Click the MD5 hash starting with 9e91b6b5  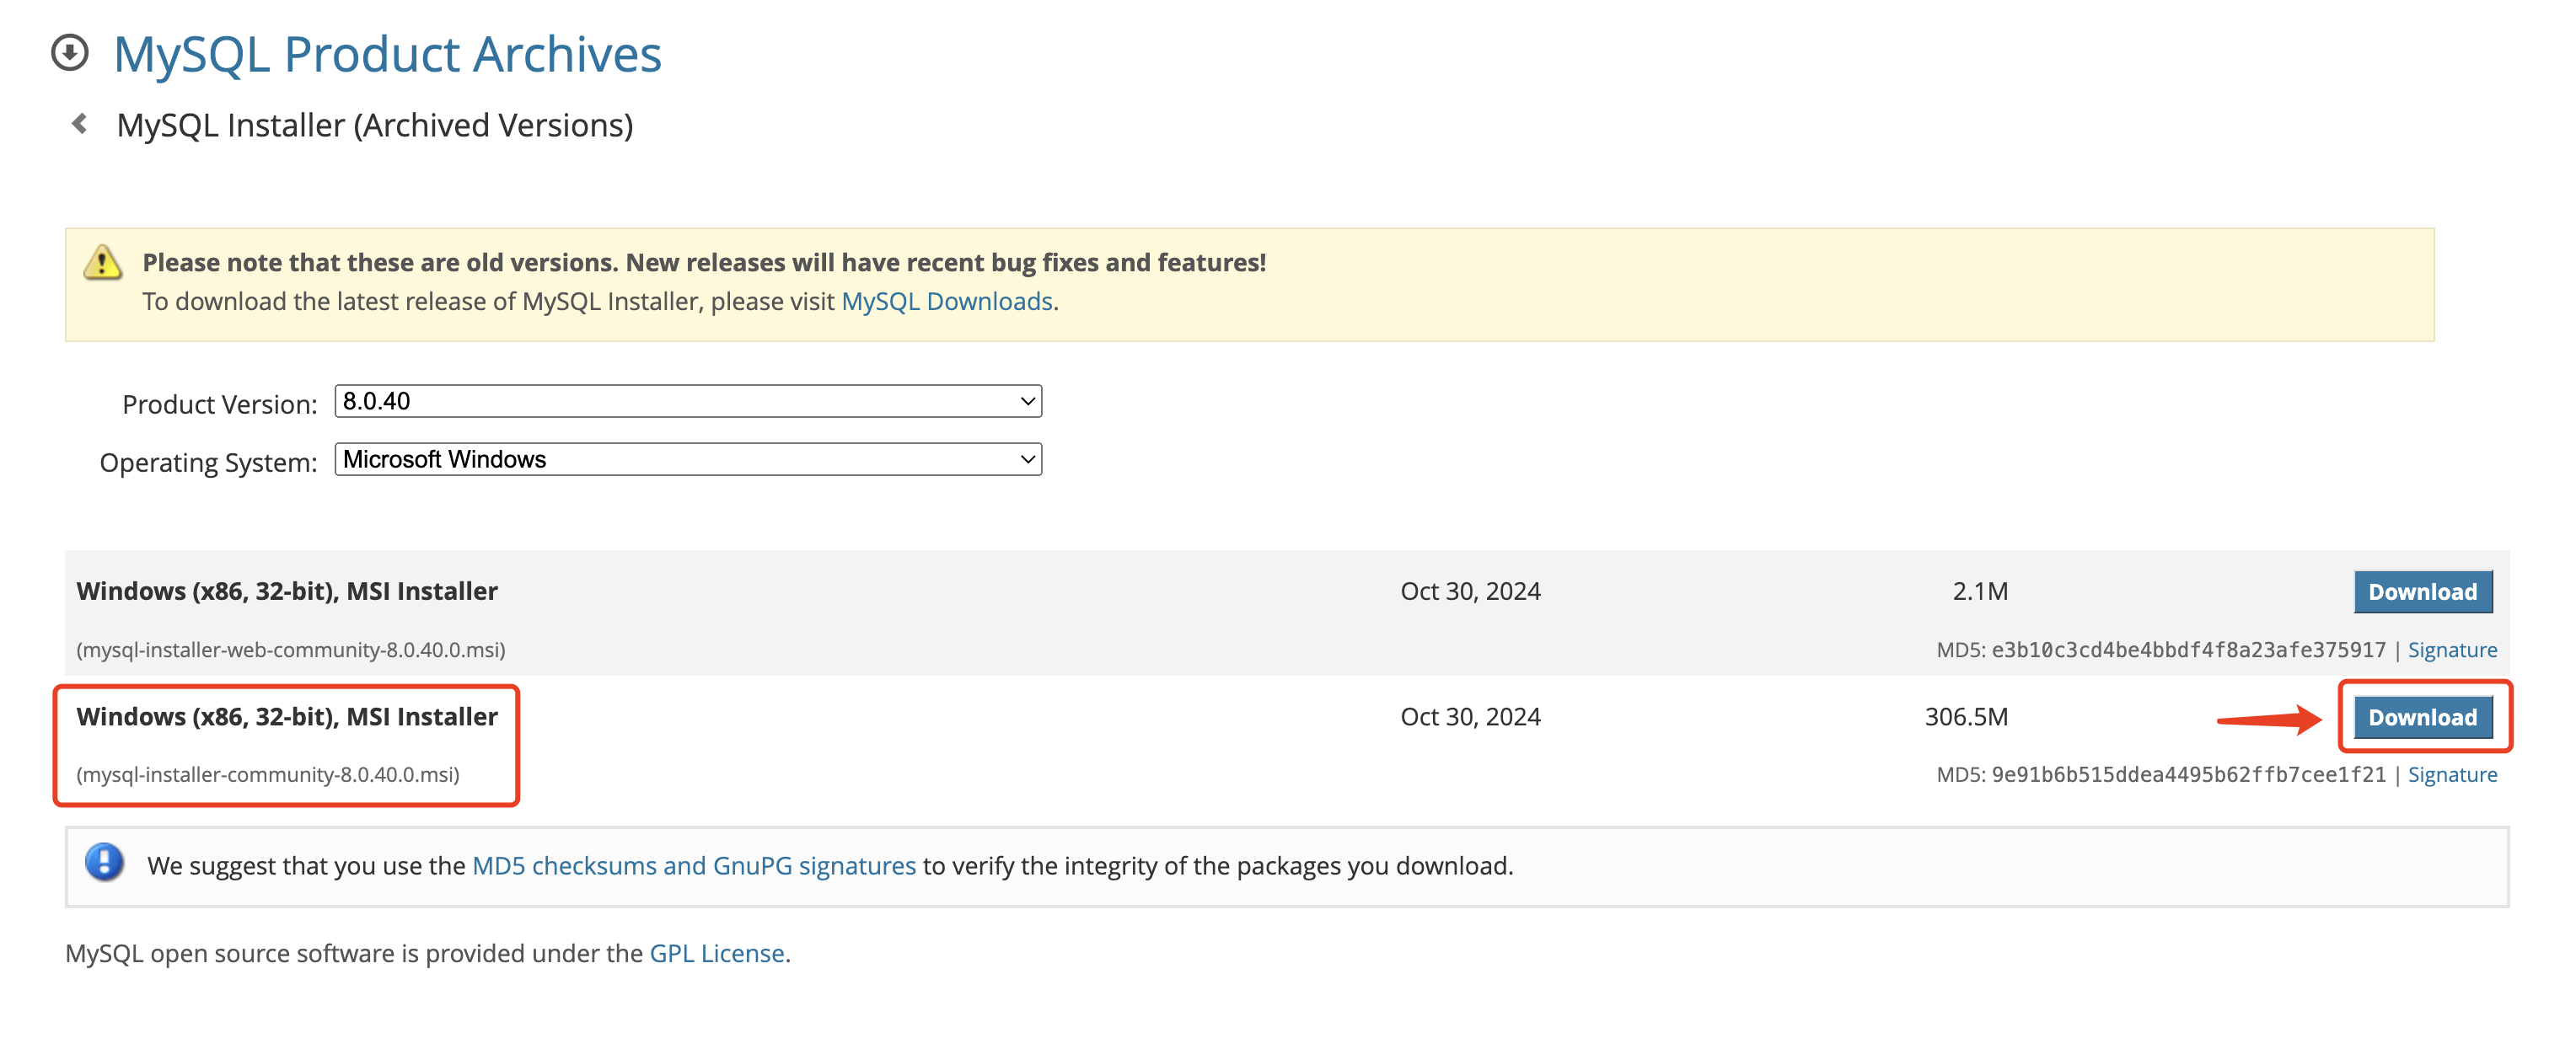pos(2187,775)
